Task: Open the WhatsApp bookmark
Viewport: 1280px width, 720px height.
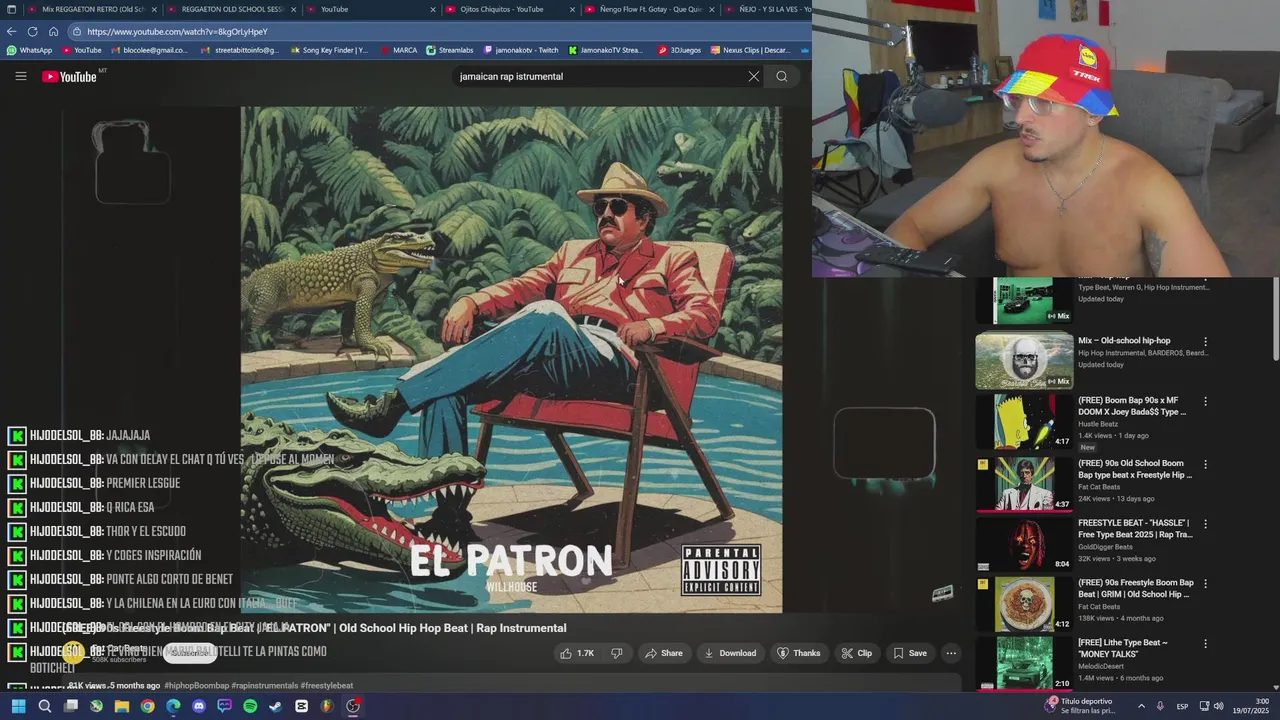Action: coord(29,50)
